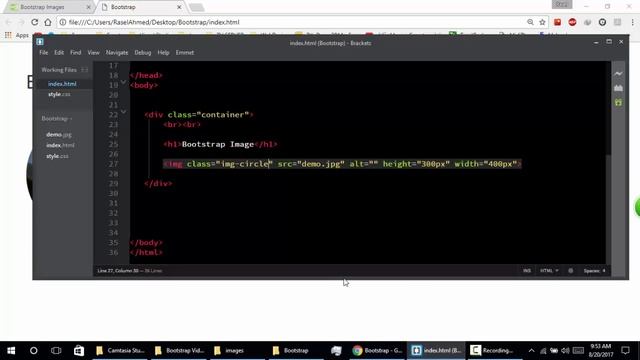Collapse the body tag fold arrow on line 19
The image size is (640, 360).
pos(123,83)
